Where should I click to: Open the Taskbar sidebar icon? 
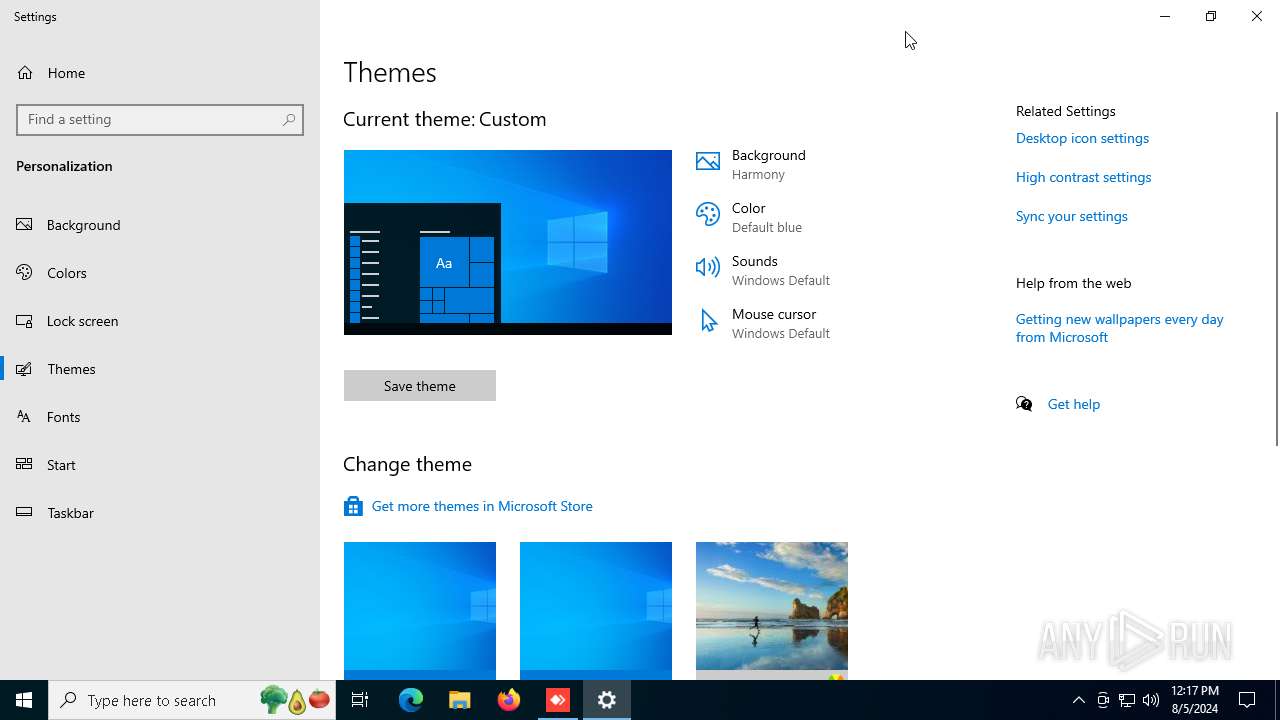[x=25, y=513]
